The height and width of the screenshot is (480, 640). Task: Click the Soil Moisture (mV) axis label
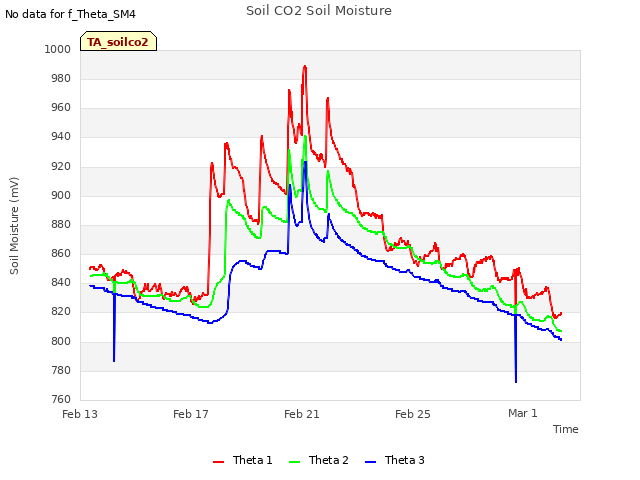(x=14, y=226)
